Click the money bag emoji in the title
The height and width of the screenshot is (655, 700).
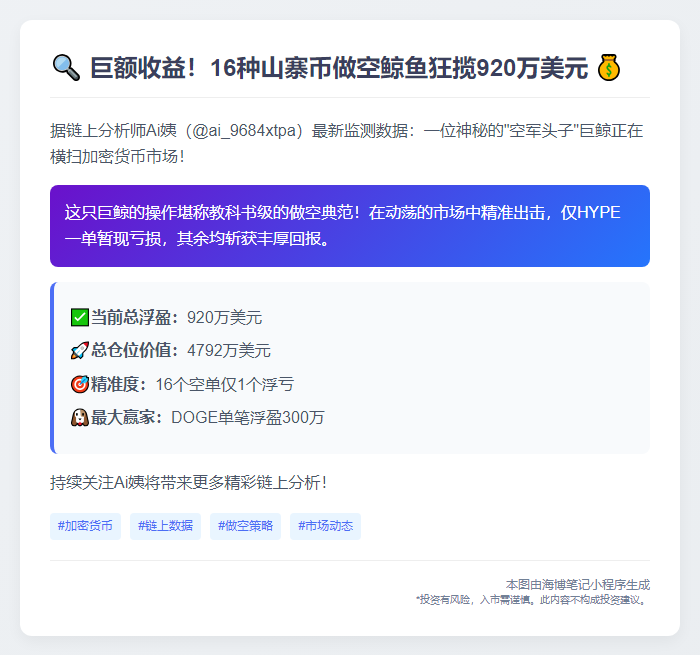[x=608, y=68]
